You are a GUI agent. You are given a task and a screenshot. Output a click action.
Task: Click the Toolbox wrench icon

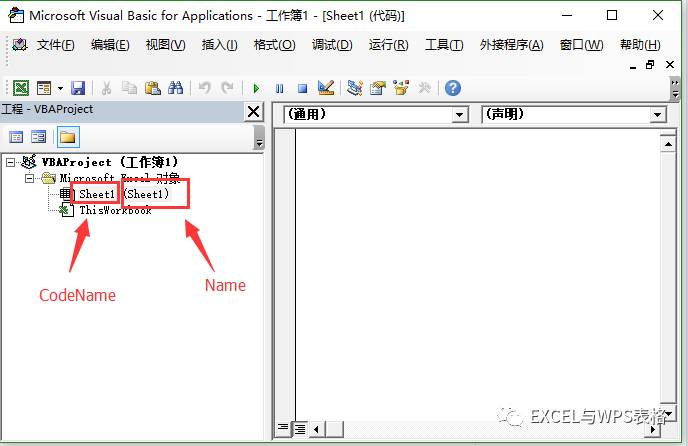(x=424, y=88)
